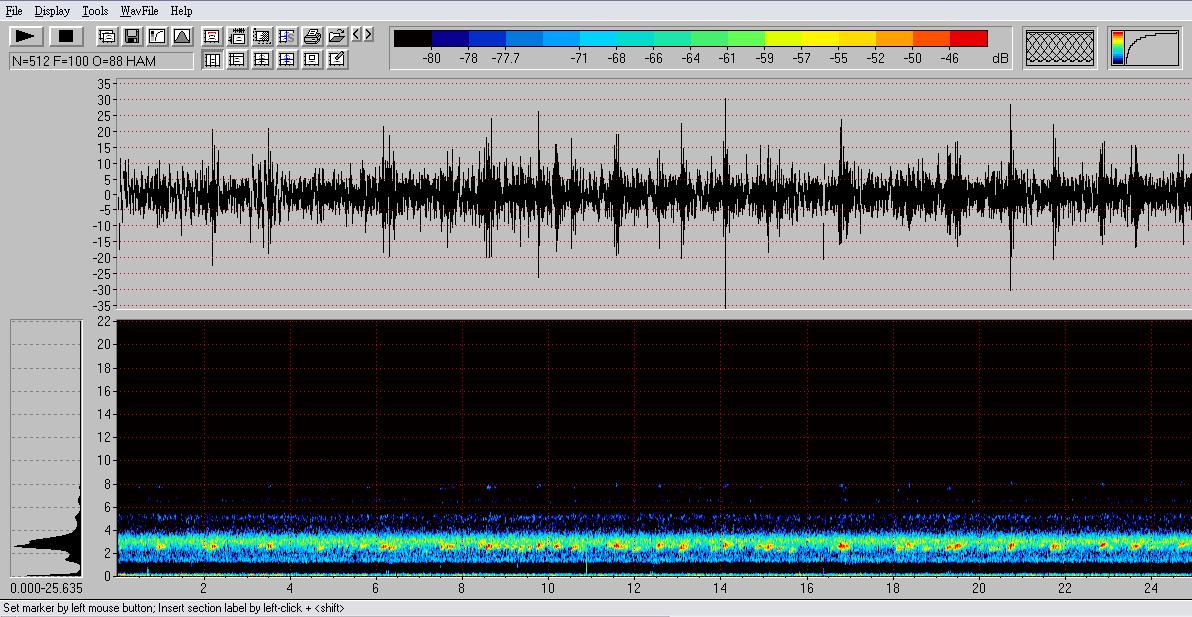
Task: Click the open folder icon
Action: (337, 37)
